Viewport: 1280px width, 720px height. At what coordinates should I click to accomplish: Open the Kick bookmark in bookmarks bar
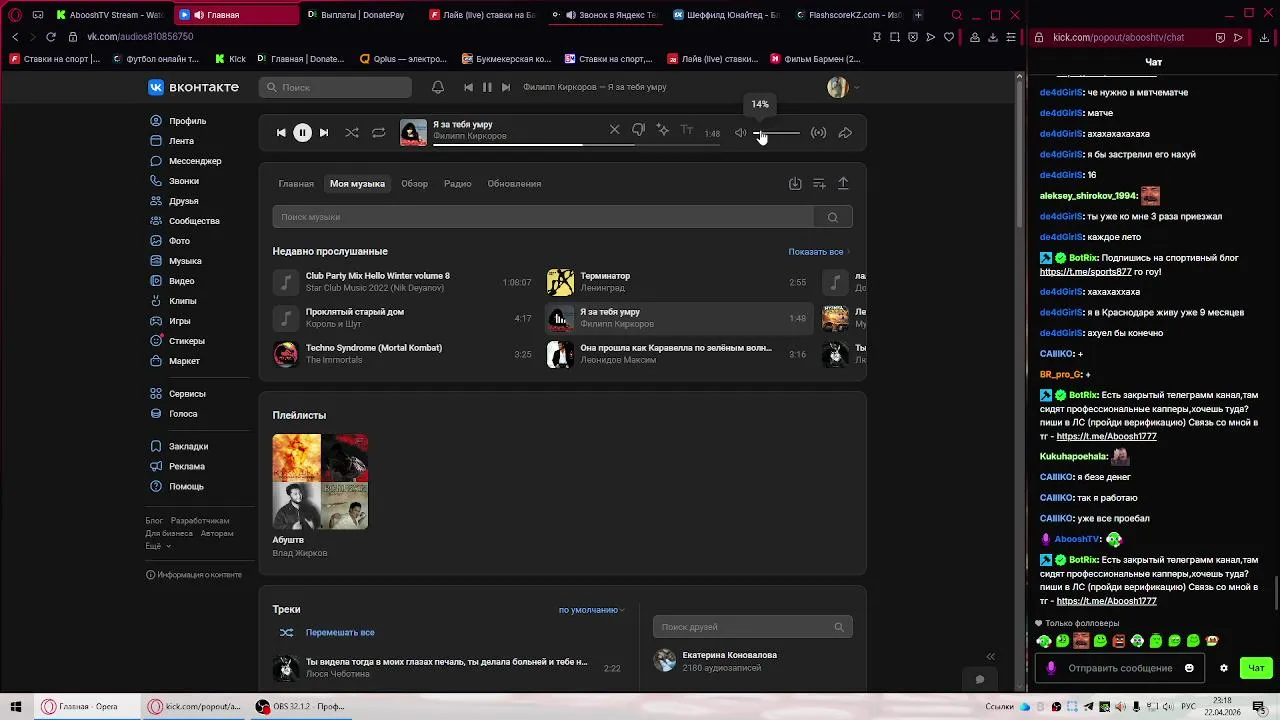click(230, 59)
